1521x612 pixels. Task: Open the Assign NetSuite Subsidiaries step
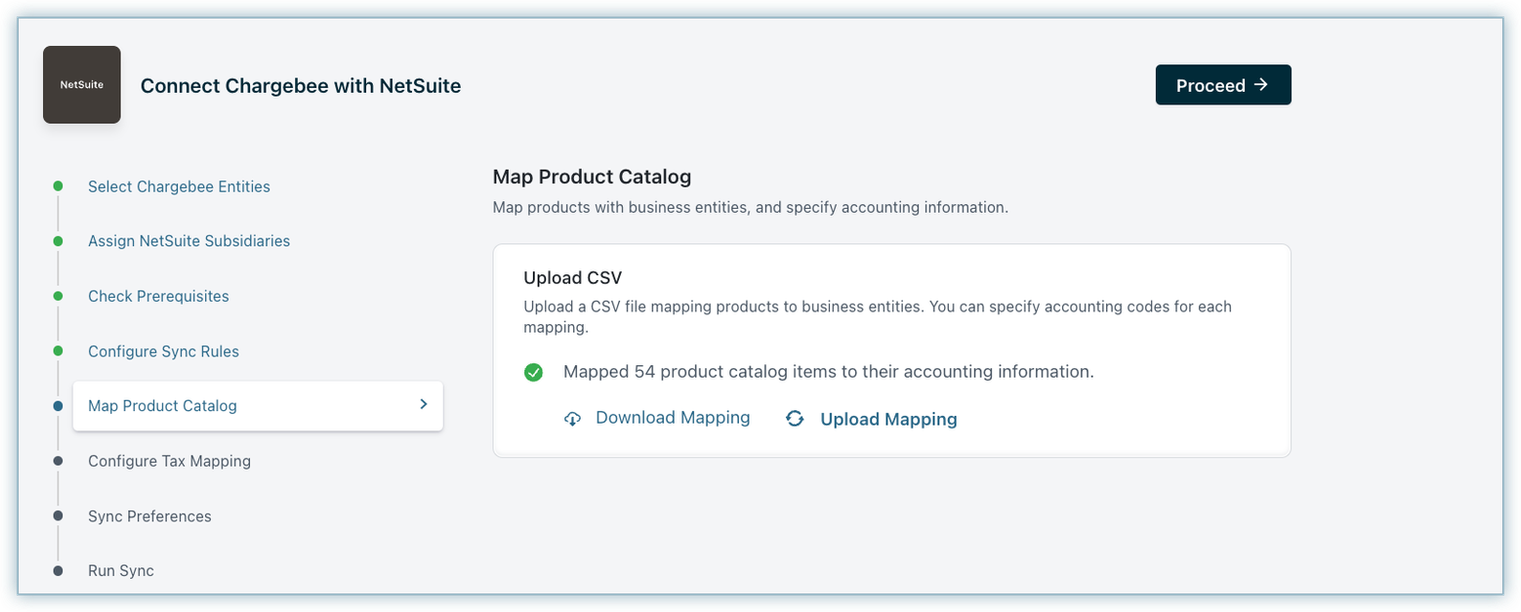[189, 241]
